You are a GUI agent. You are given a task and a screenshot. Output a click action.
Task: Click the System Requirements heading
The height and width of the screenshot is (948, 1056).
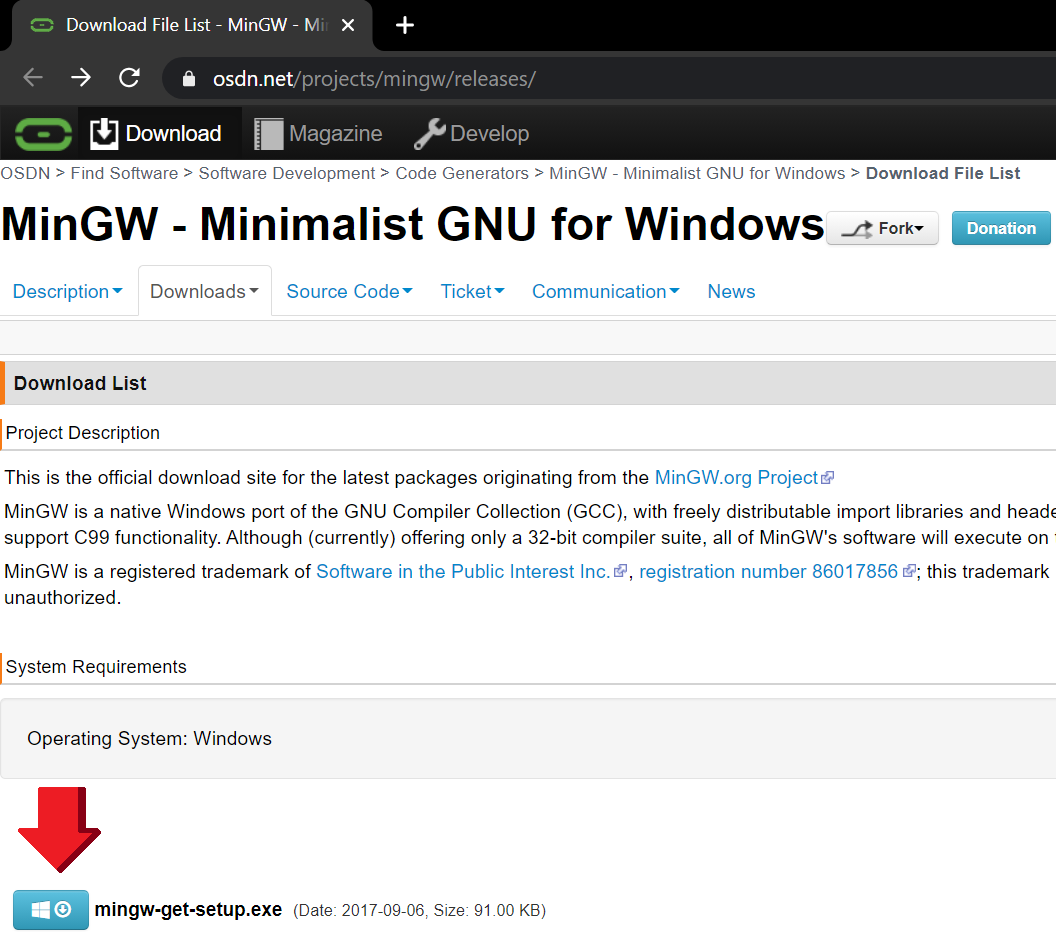(96, 667)
